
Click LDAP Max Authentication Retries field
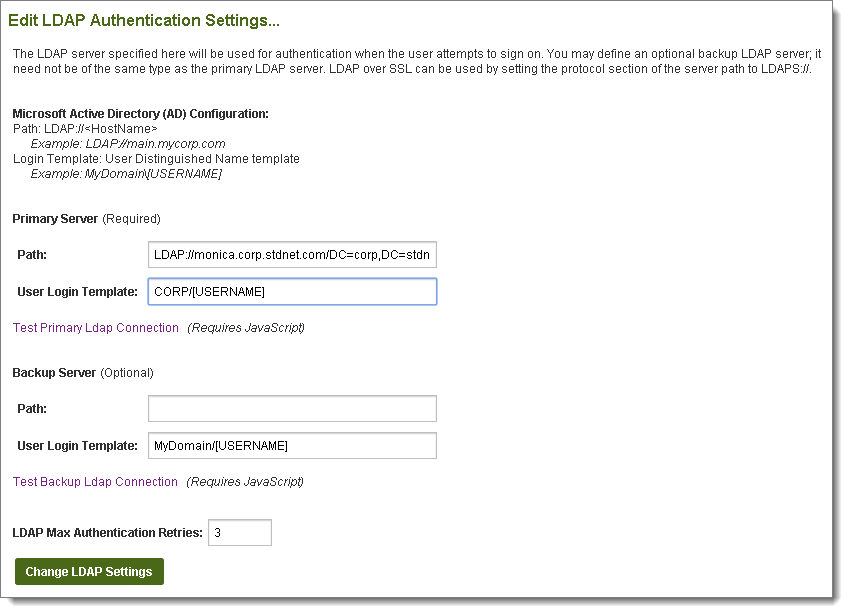pyautogui.click(x=240, y=532)
